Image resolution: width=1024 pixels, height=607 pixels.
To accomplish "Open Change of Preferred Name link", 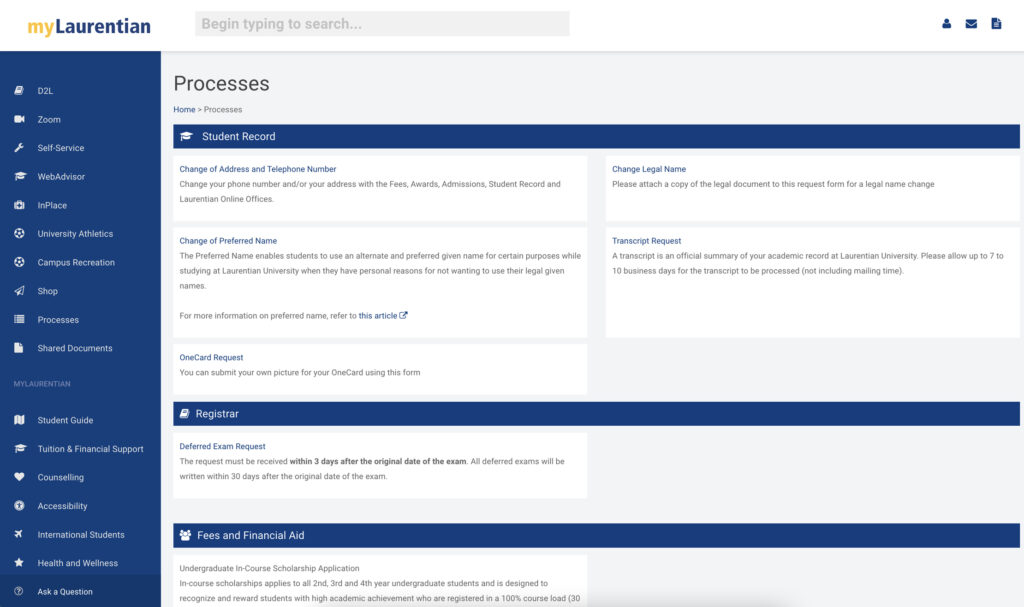I will pos(228,241).
